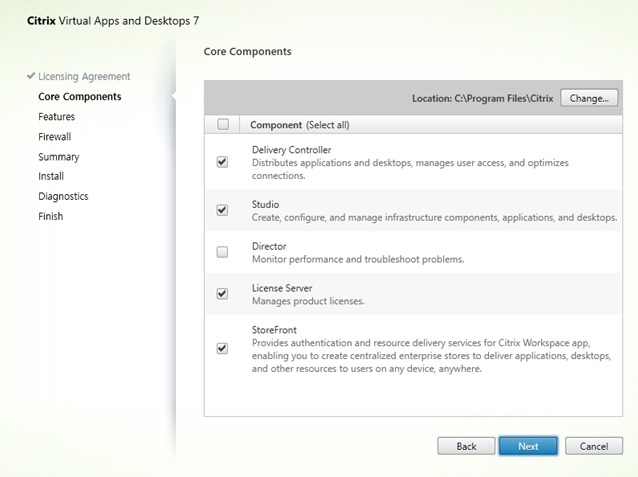Click the 'Core Components' page heading
This screenshot has height=477, width=638.
point(247,52)
